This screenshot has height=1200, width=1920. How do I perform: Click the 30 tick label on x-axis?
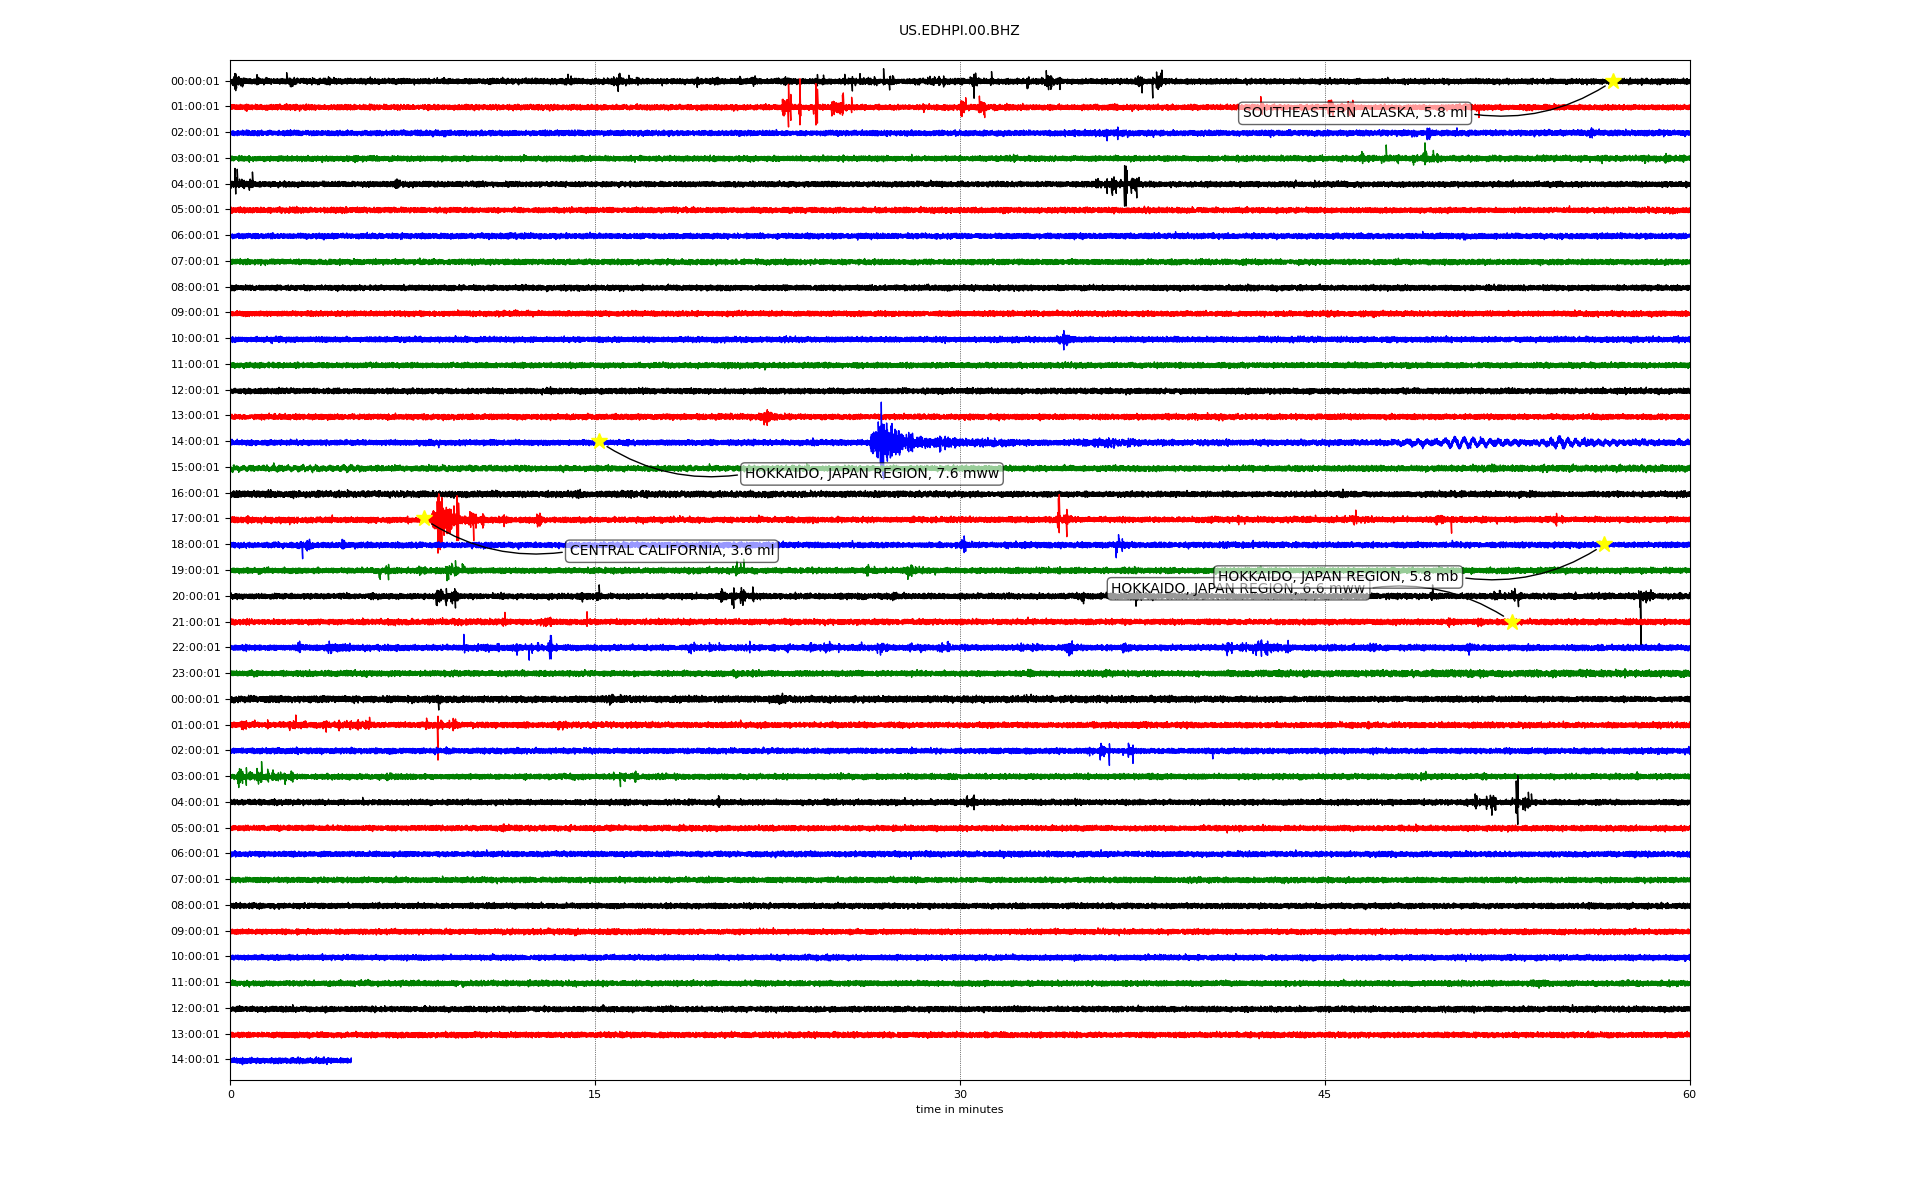[x=960, y=1094]
